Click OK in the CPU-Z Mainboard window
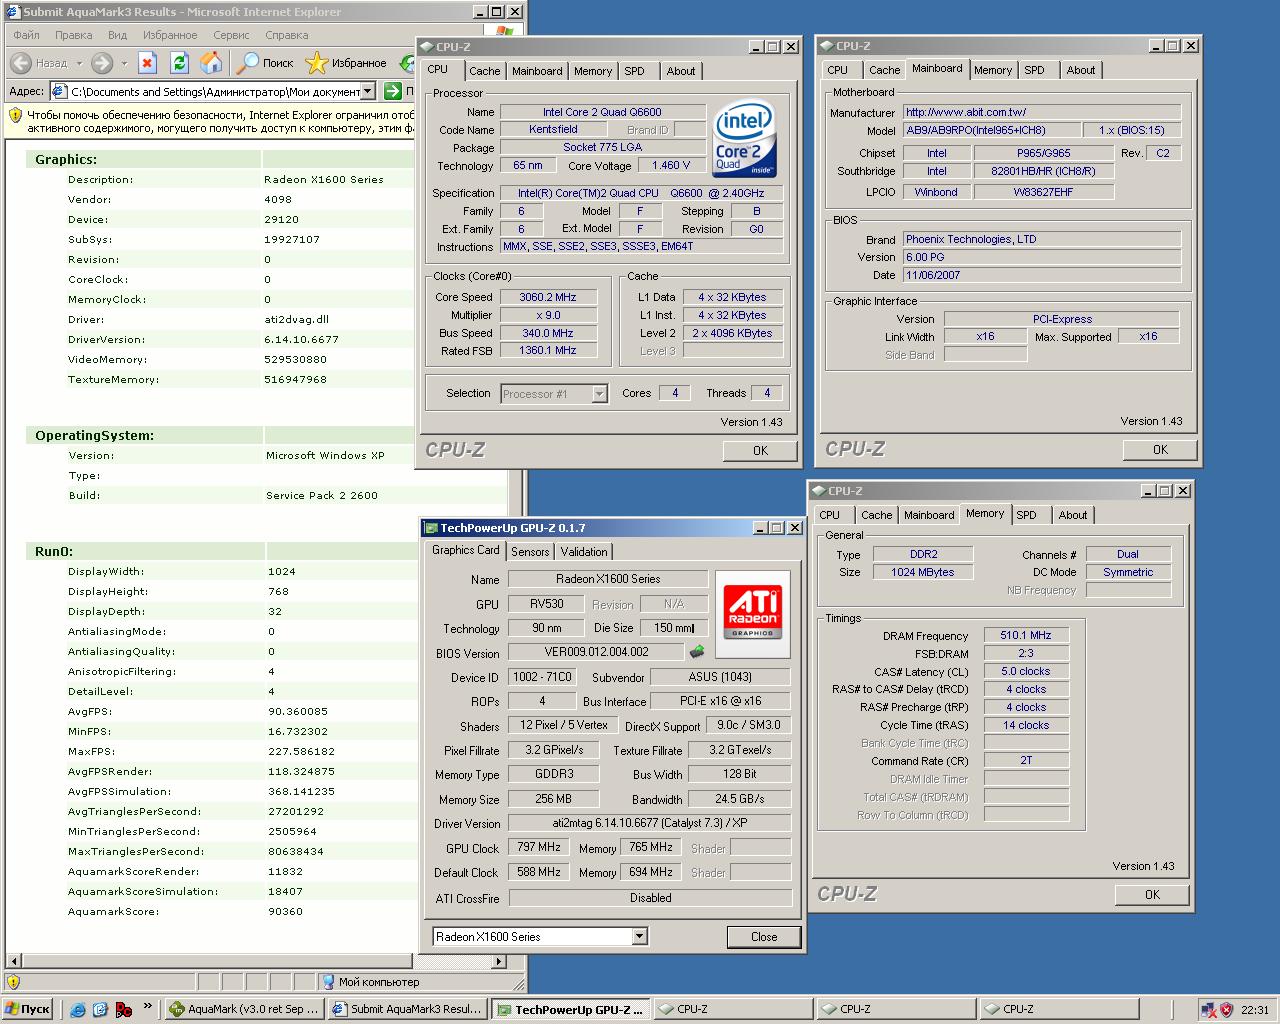This screenshot has width=1280, height=1024. [1160, 449]
